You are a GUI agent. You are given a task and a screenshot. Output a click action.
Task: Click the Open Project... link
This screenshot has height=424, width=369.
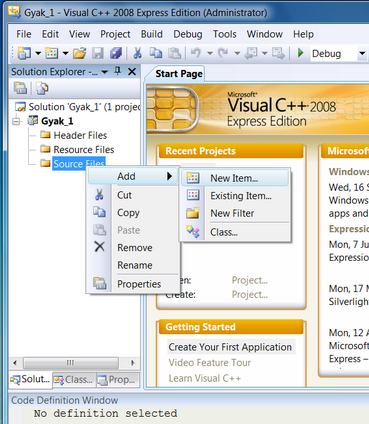(249, 280)
